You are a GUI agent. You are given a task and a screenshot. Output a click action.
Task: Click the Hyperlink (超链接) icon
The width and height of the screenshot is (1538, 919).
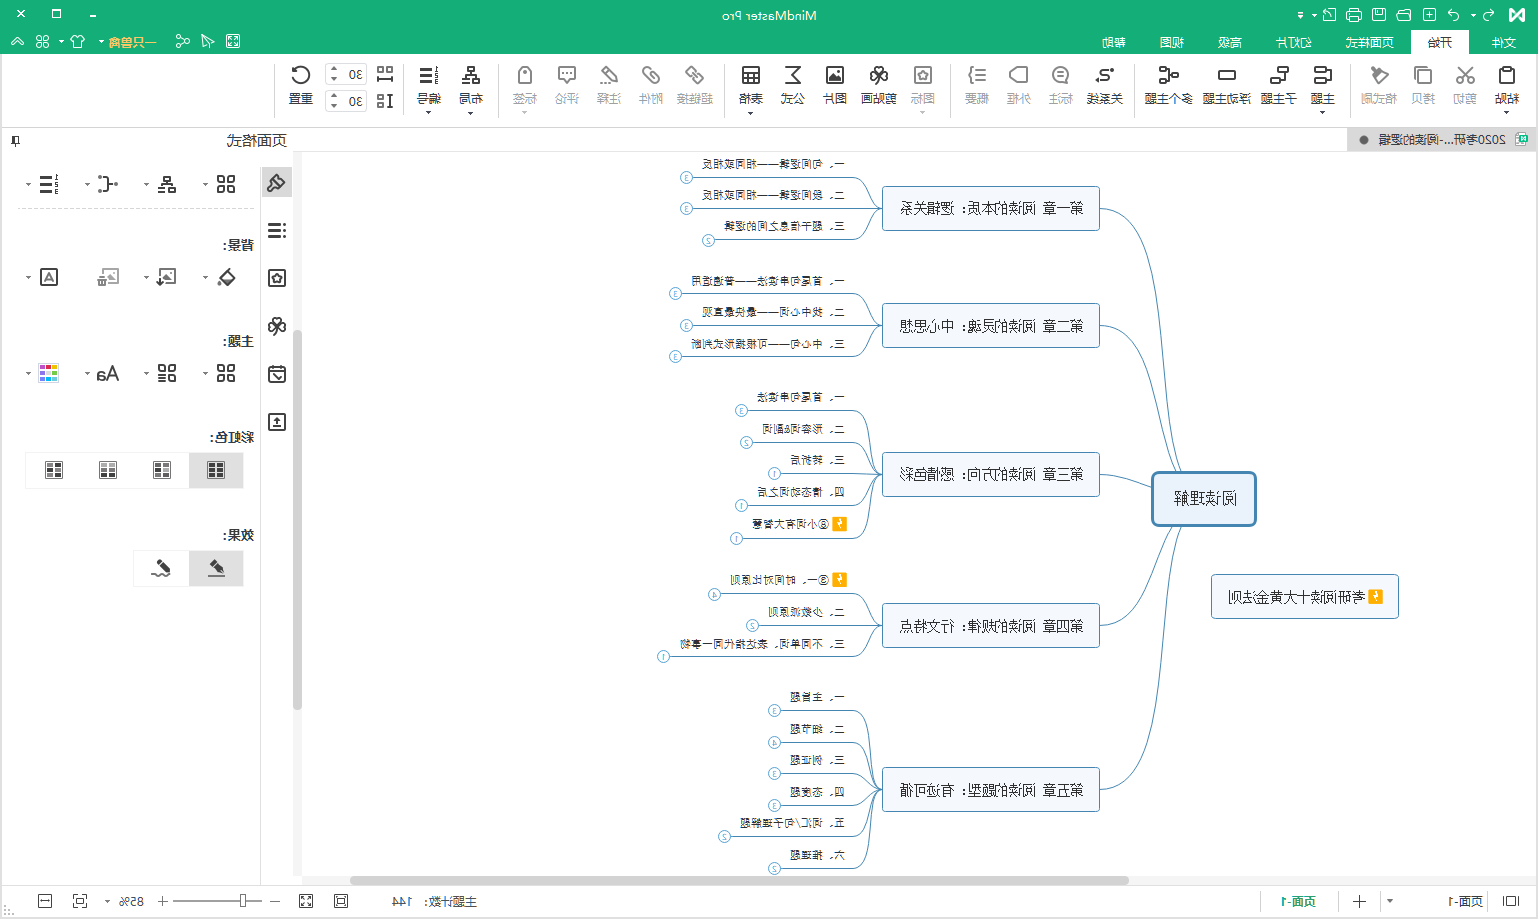click(695, 76)
